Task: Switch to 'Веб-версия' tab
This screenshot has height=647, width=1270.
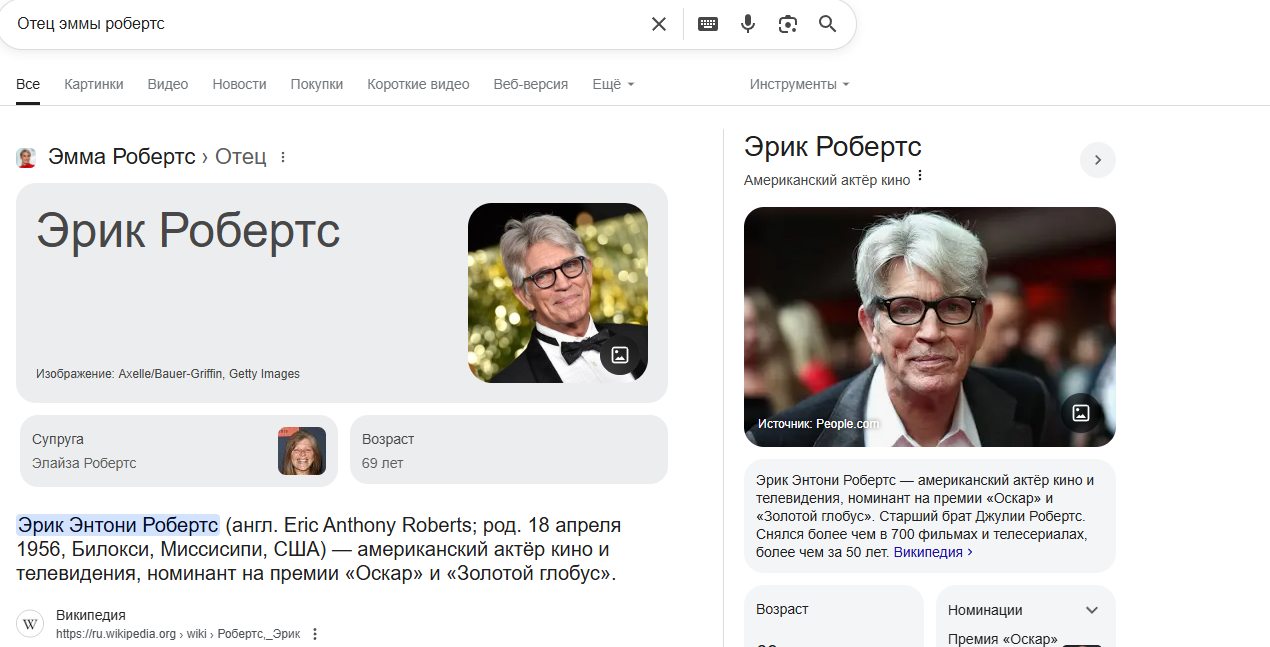Action: point(531,84)
